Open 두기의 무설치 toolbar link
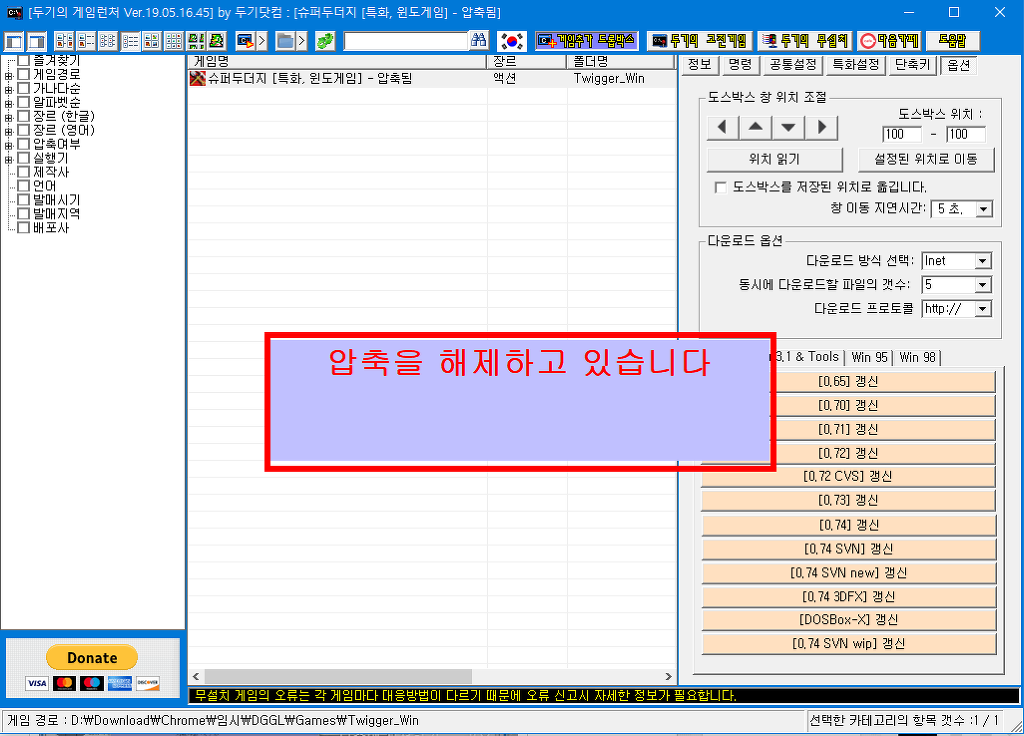The height and width of the screenshot is (736, 1024). pyautogui.click(x=805, y=41)
